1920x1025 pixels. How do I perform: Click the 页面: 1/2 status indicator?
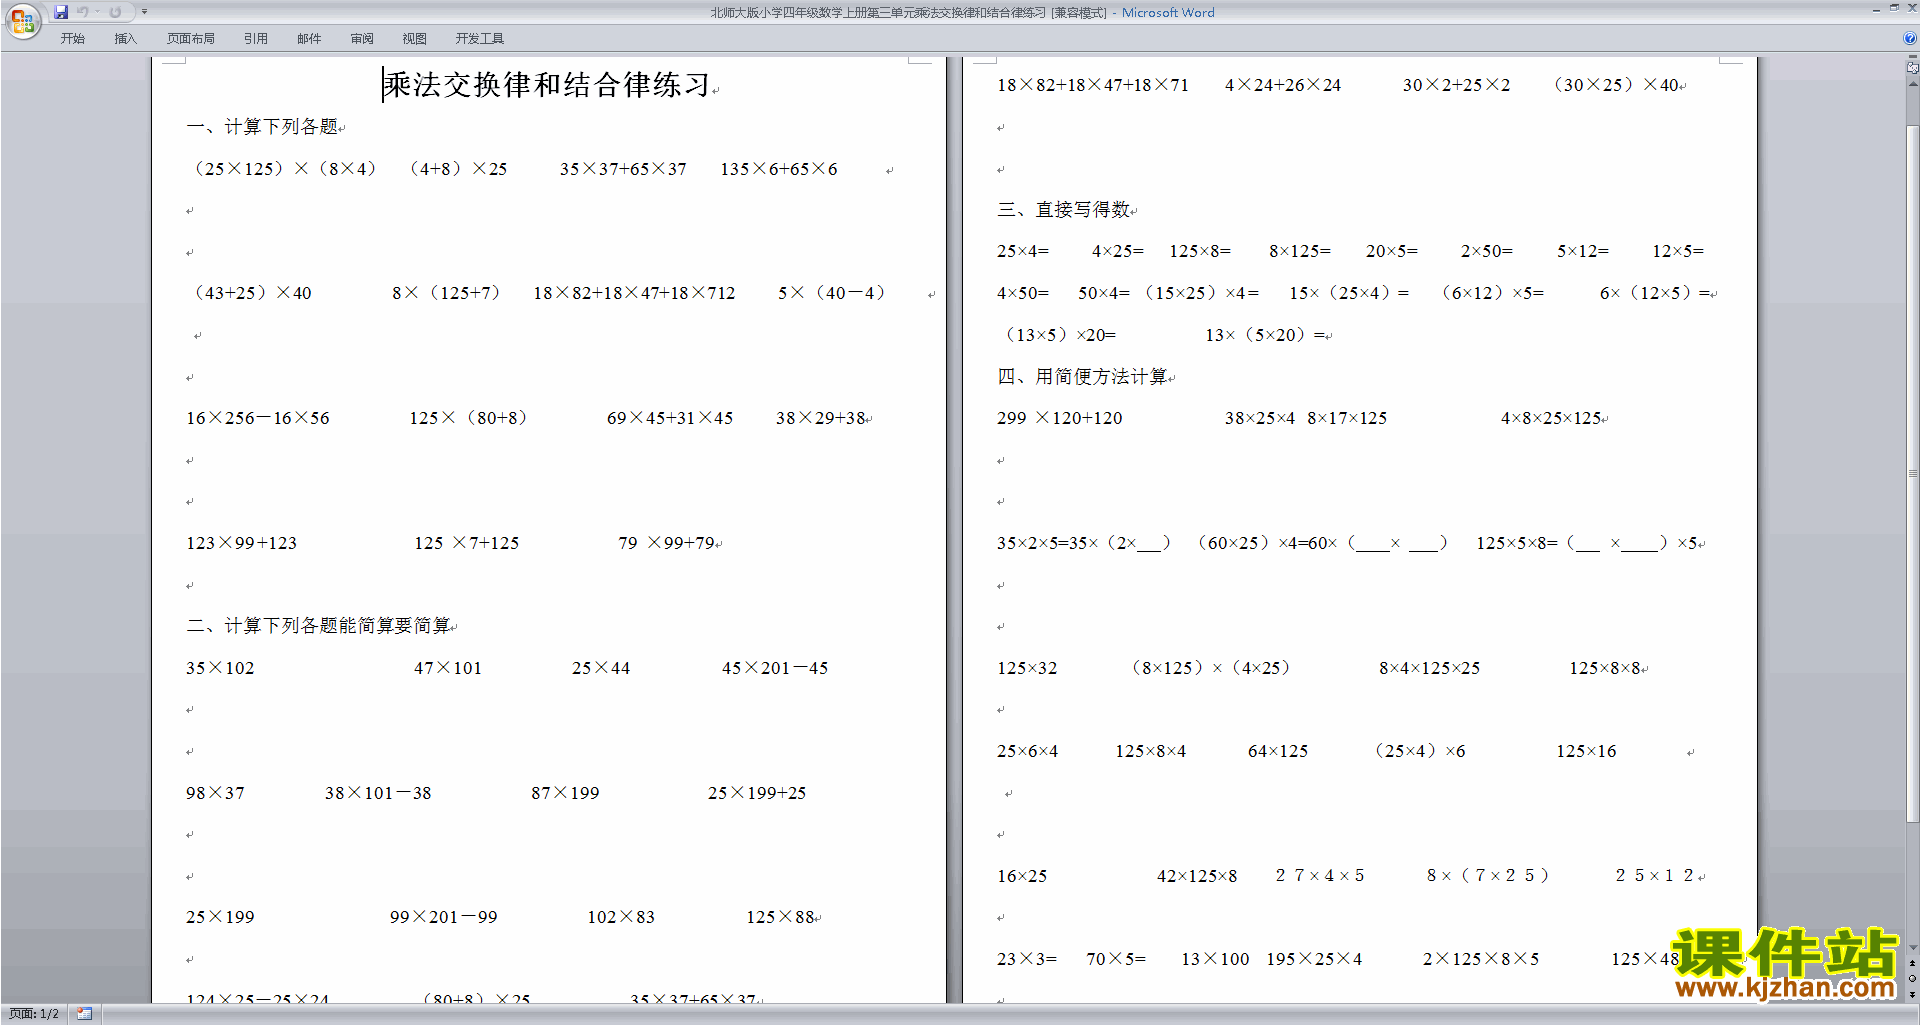34,1014
